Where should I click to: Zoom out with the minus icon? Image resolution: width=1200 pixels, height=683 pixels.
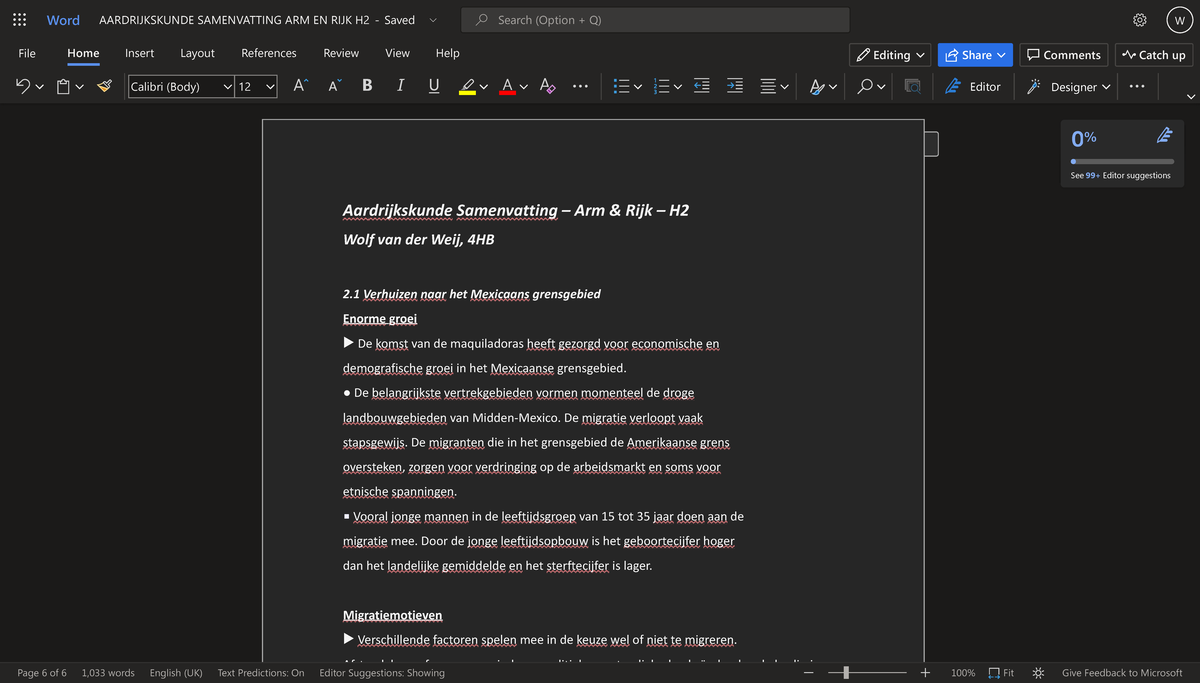tap(808, 673)
